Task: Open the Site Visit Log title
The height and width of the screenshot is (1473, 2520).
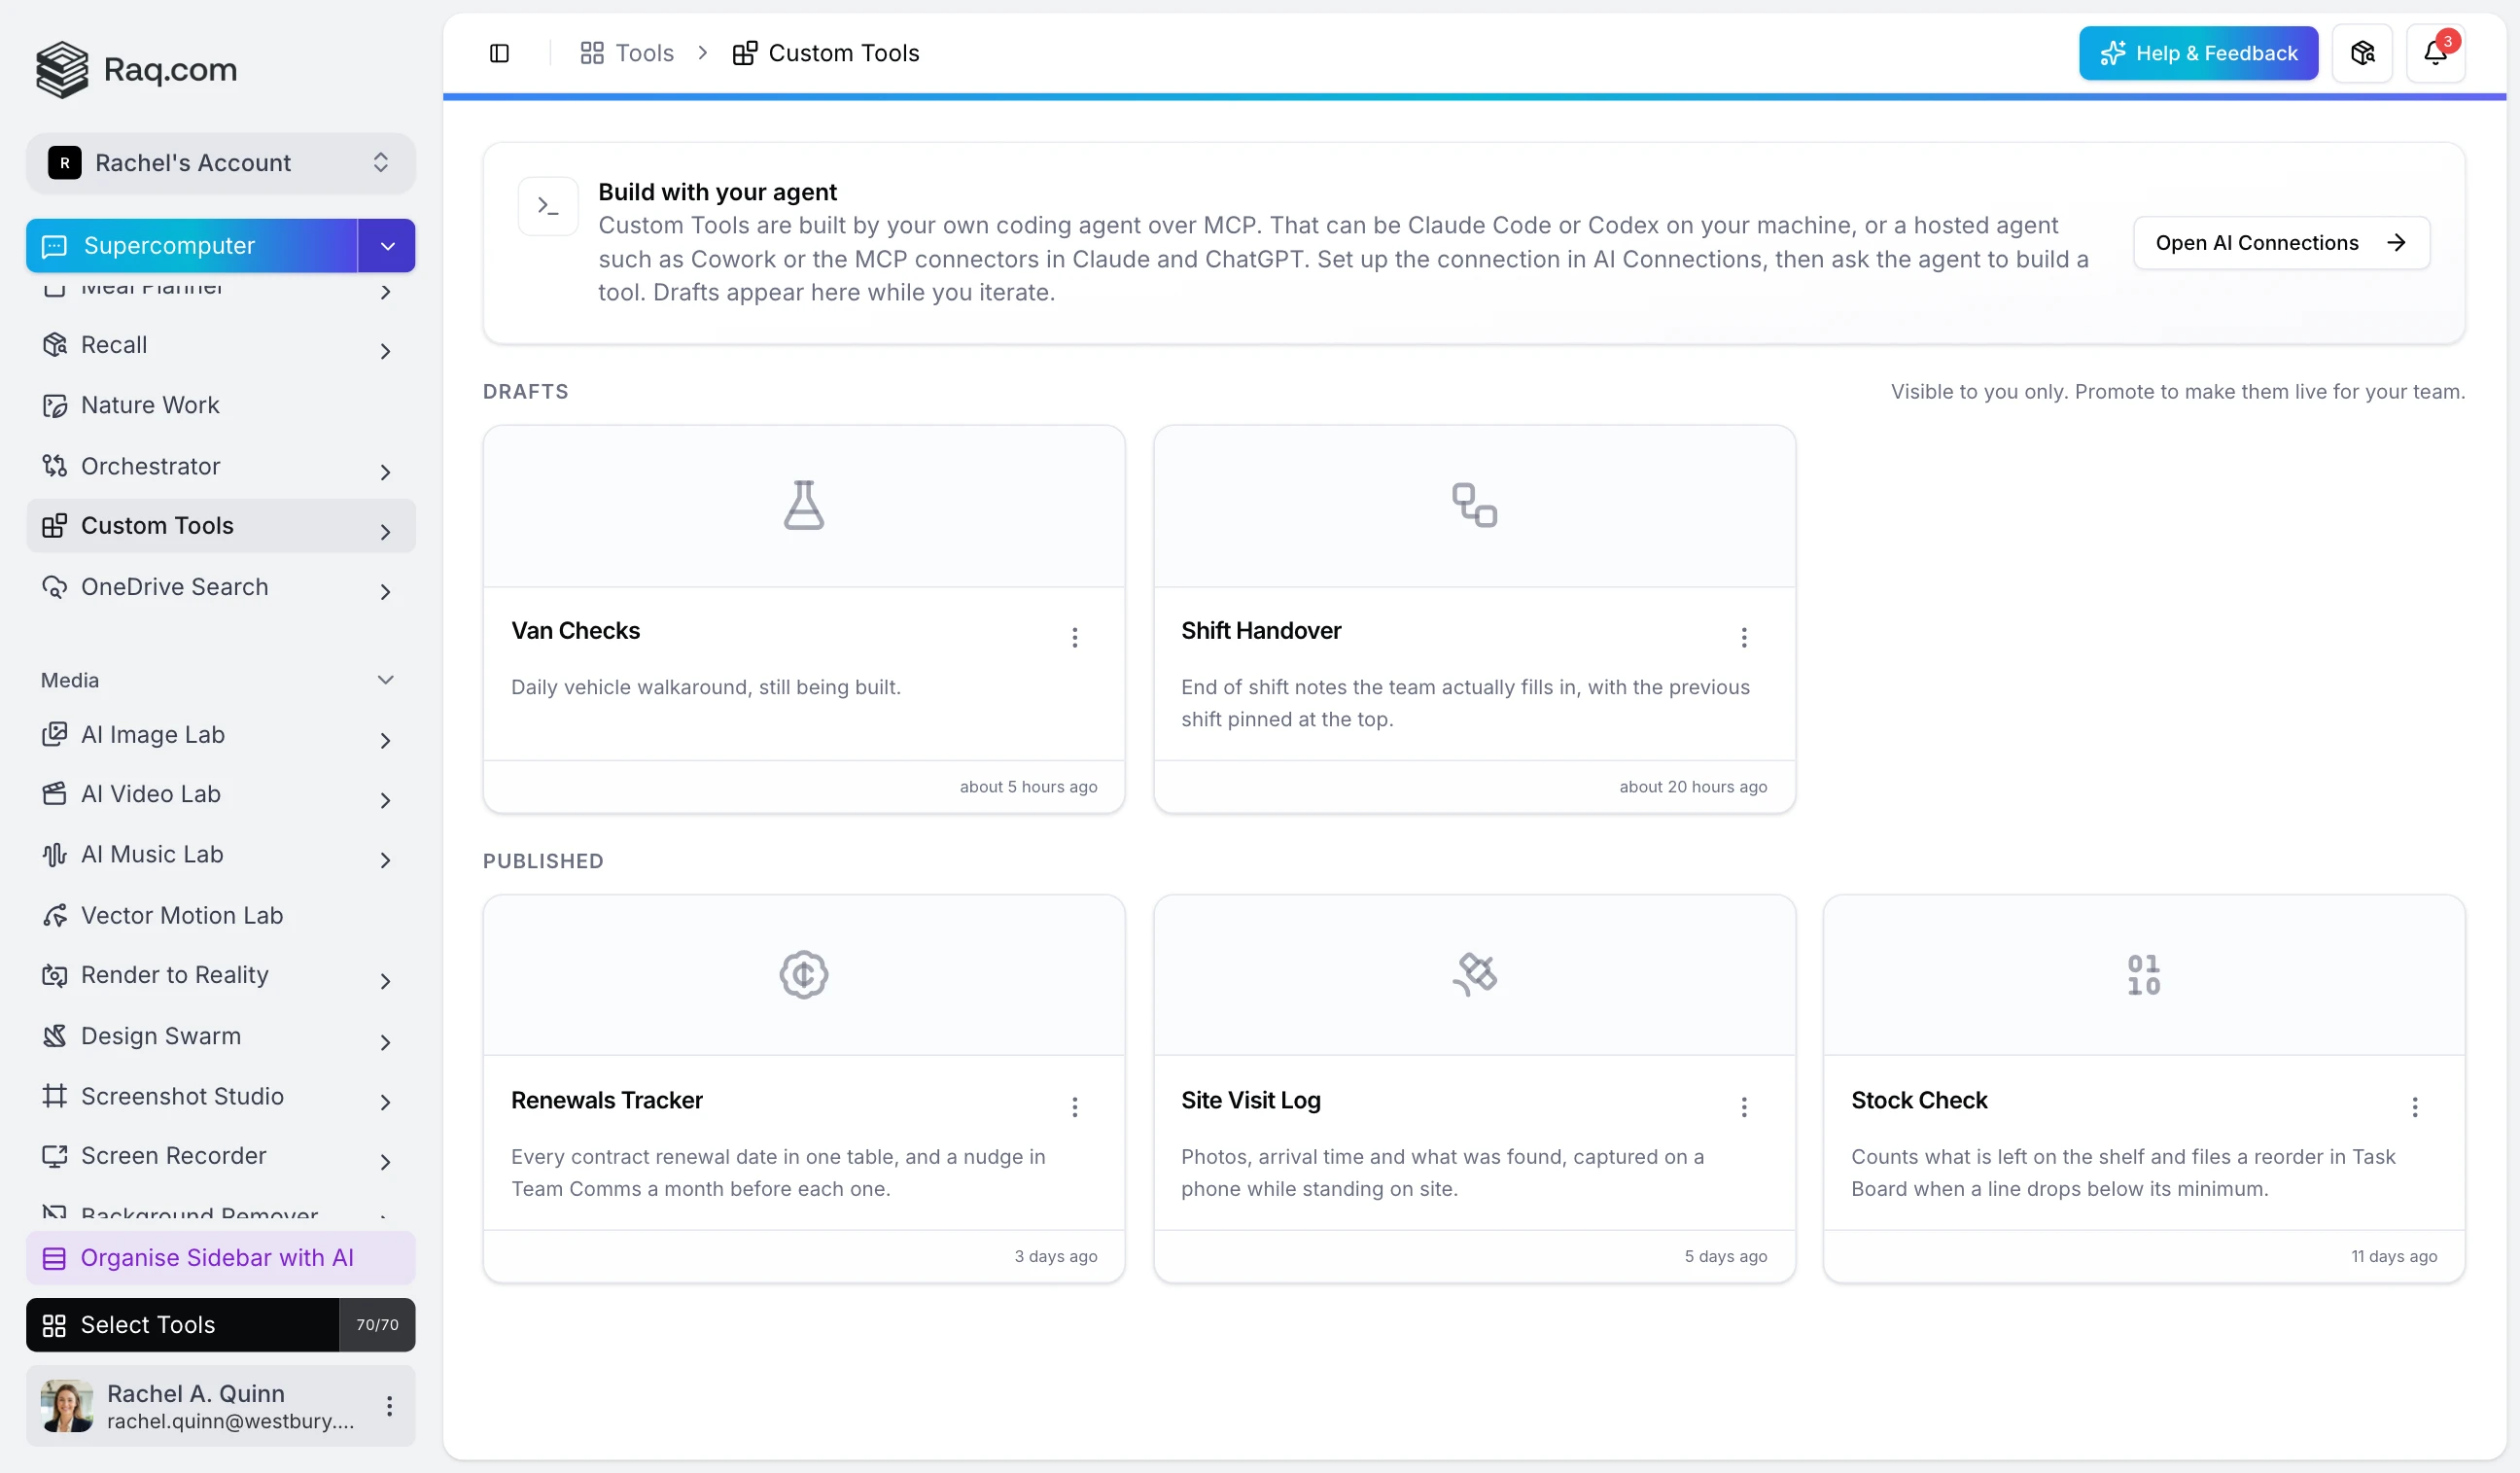Action: coord(1250,1100)
